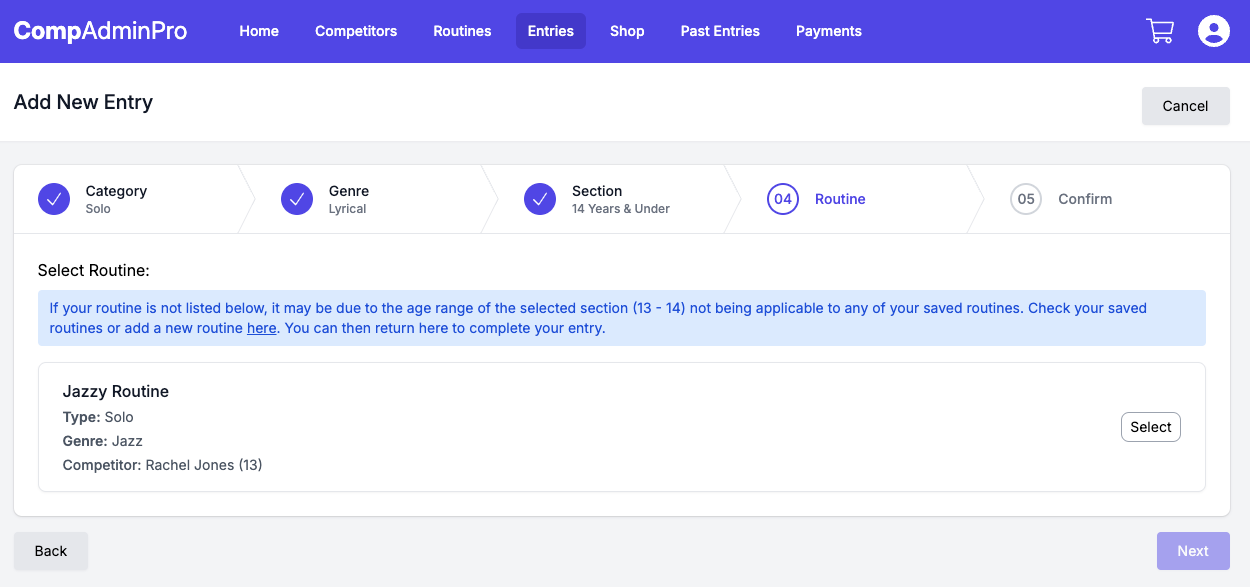The height and width of the screenshot is (587, 1250).
Task: Open Past Entries page
Action: coord(720,31)
